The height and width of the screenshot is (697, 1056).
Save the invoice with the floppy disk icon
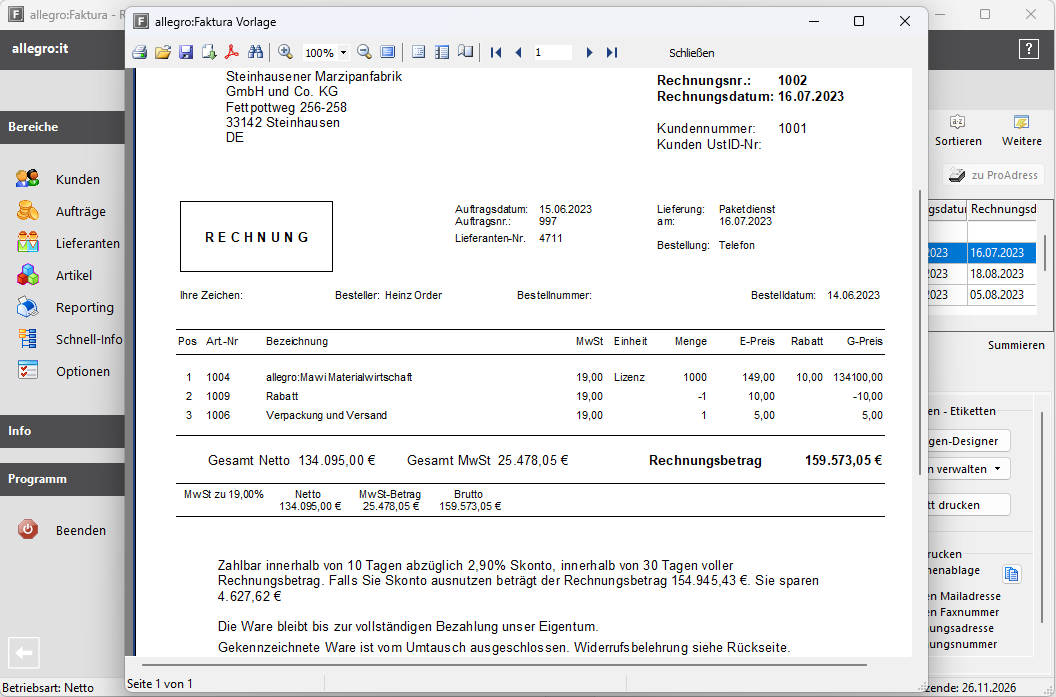coord(186,52)
